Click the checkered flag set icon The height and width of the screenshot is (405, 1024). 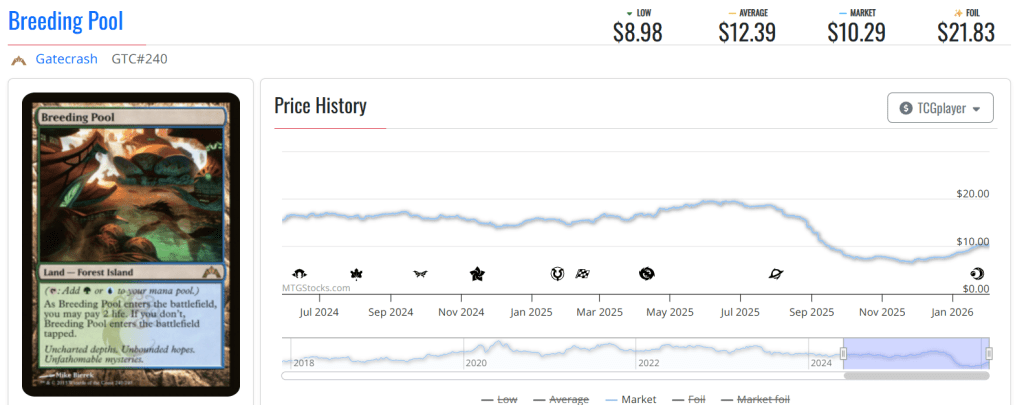pyautogui.click(x=581, y=273)
